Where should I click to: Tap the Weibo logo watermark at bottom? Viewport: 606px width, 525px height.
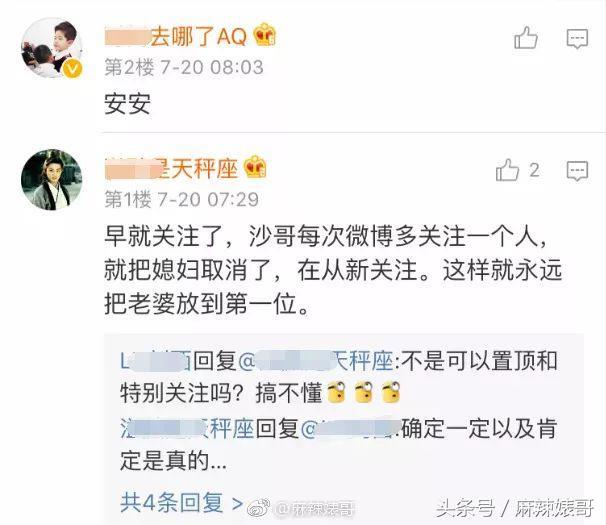point(259,508)
